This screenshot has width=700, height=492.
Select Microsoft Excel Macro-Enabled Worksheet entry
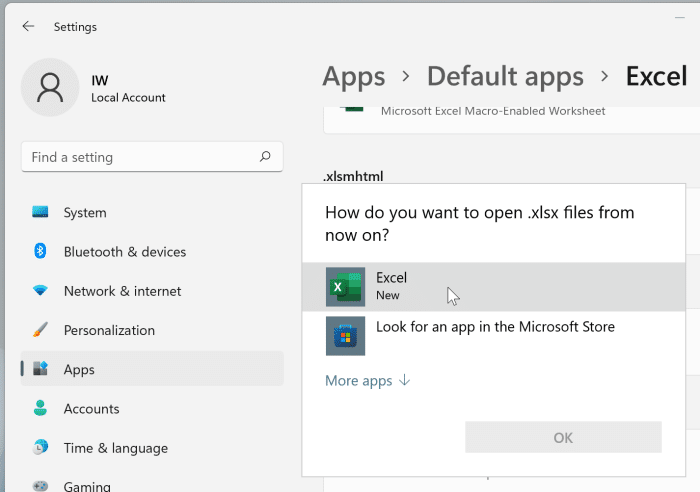click(511, 120)
